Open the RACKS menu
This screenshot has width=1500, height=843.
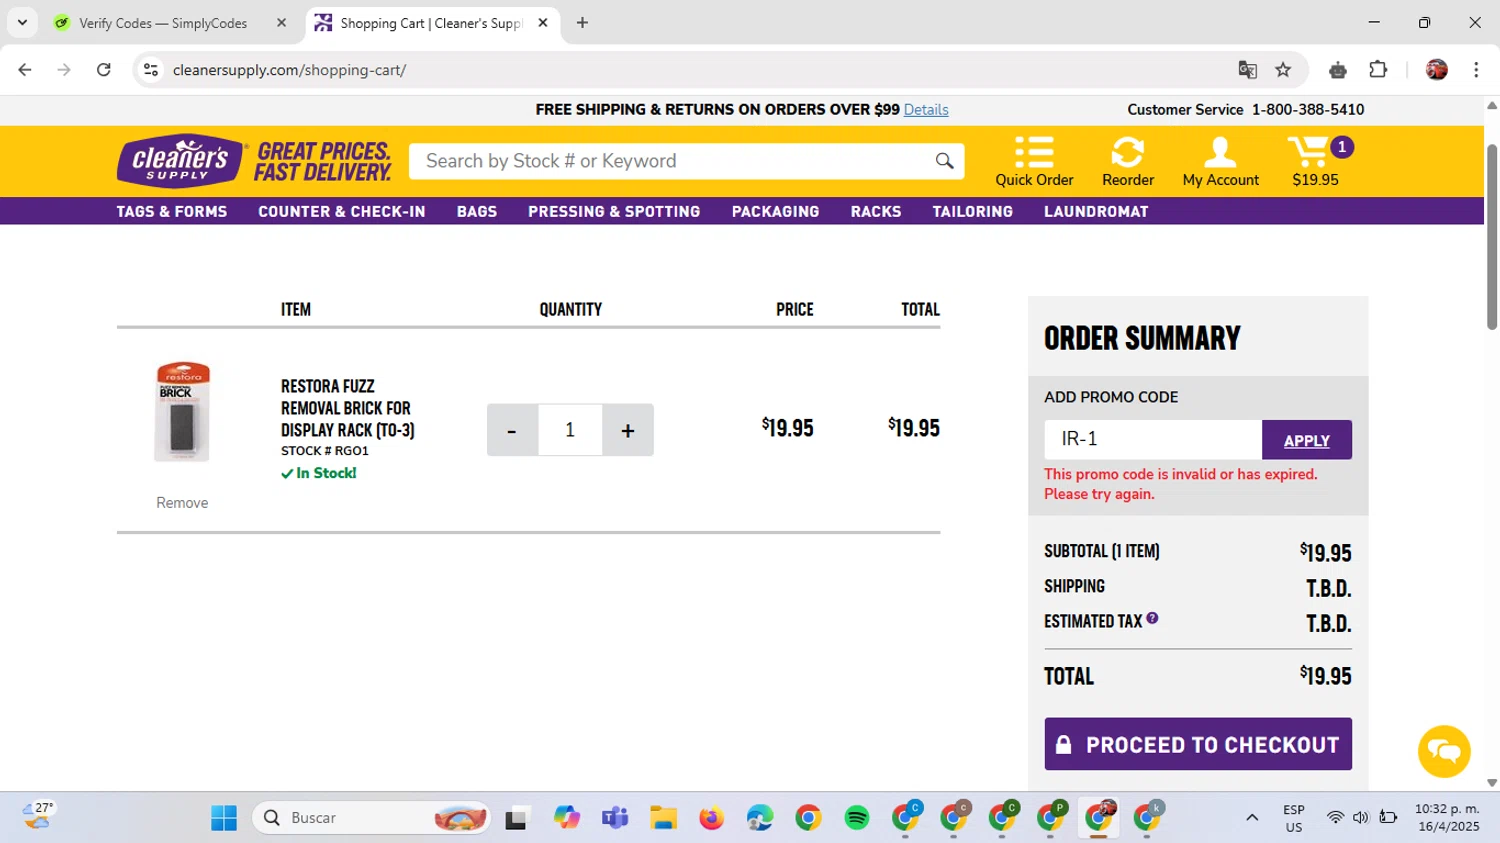click(x=876, y=211)
